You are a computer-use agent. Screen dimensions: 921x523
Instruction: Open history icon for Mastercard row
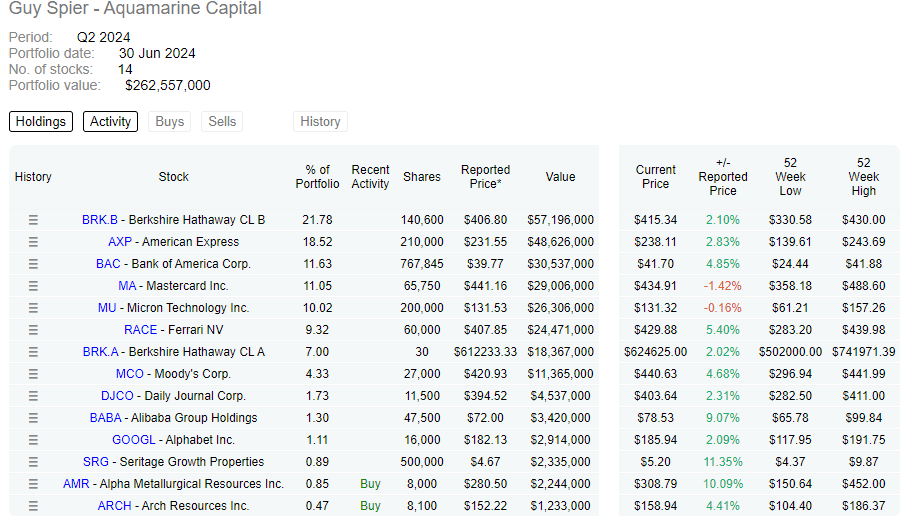33,286
